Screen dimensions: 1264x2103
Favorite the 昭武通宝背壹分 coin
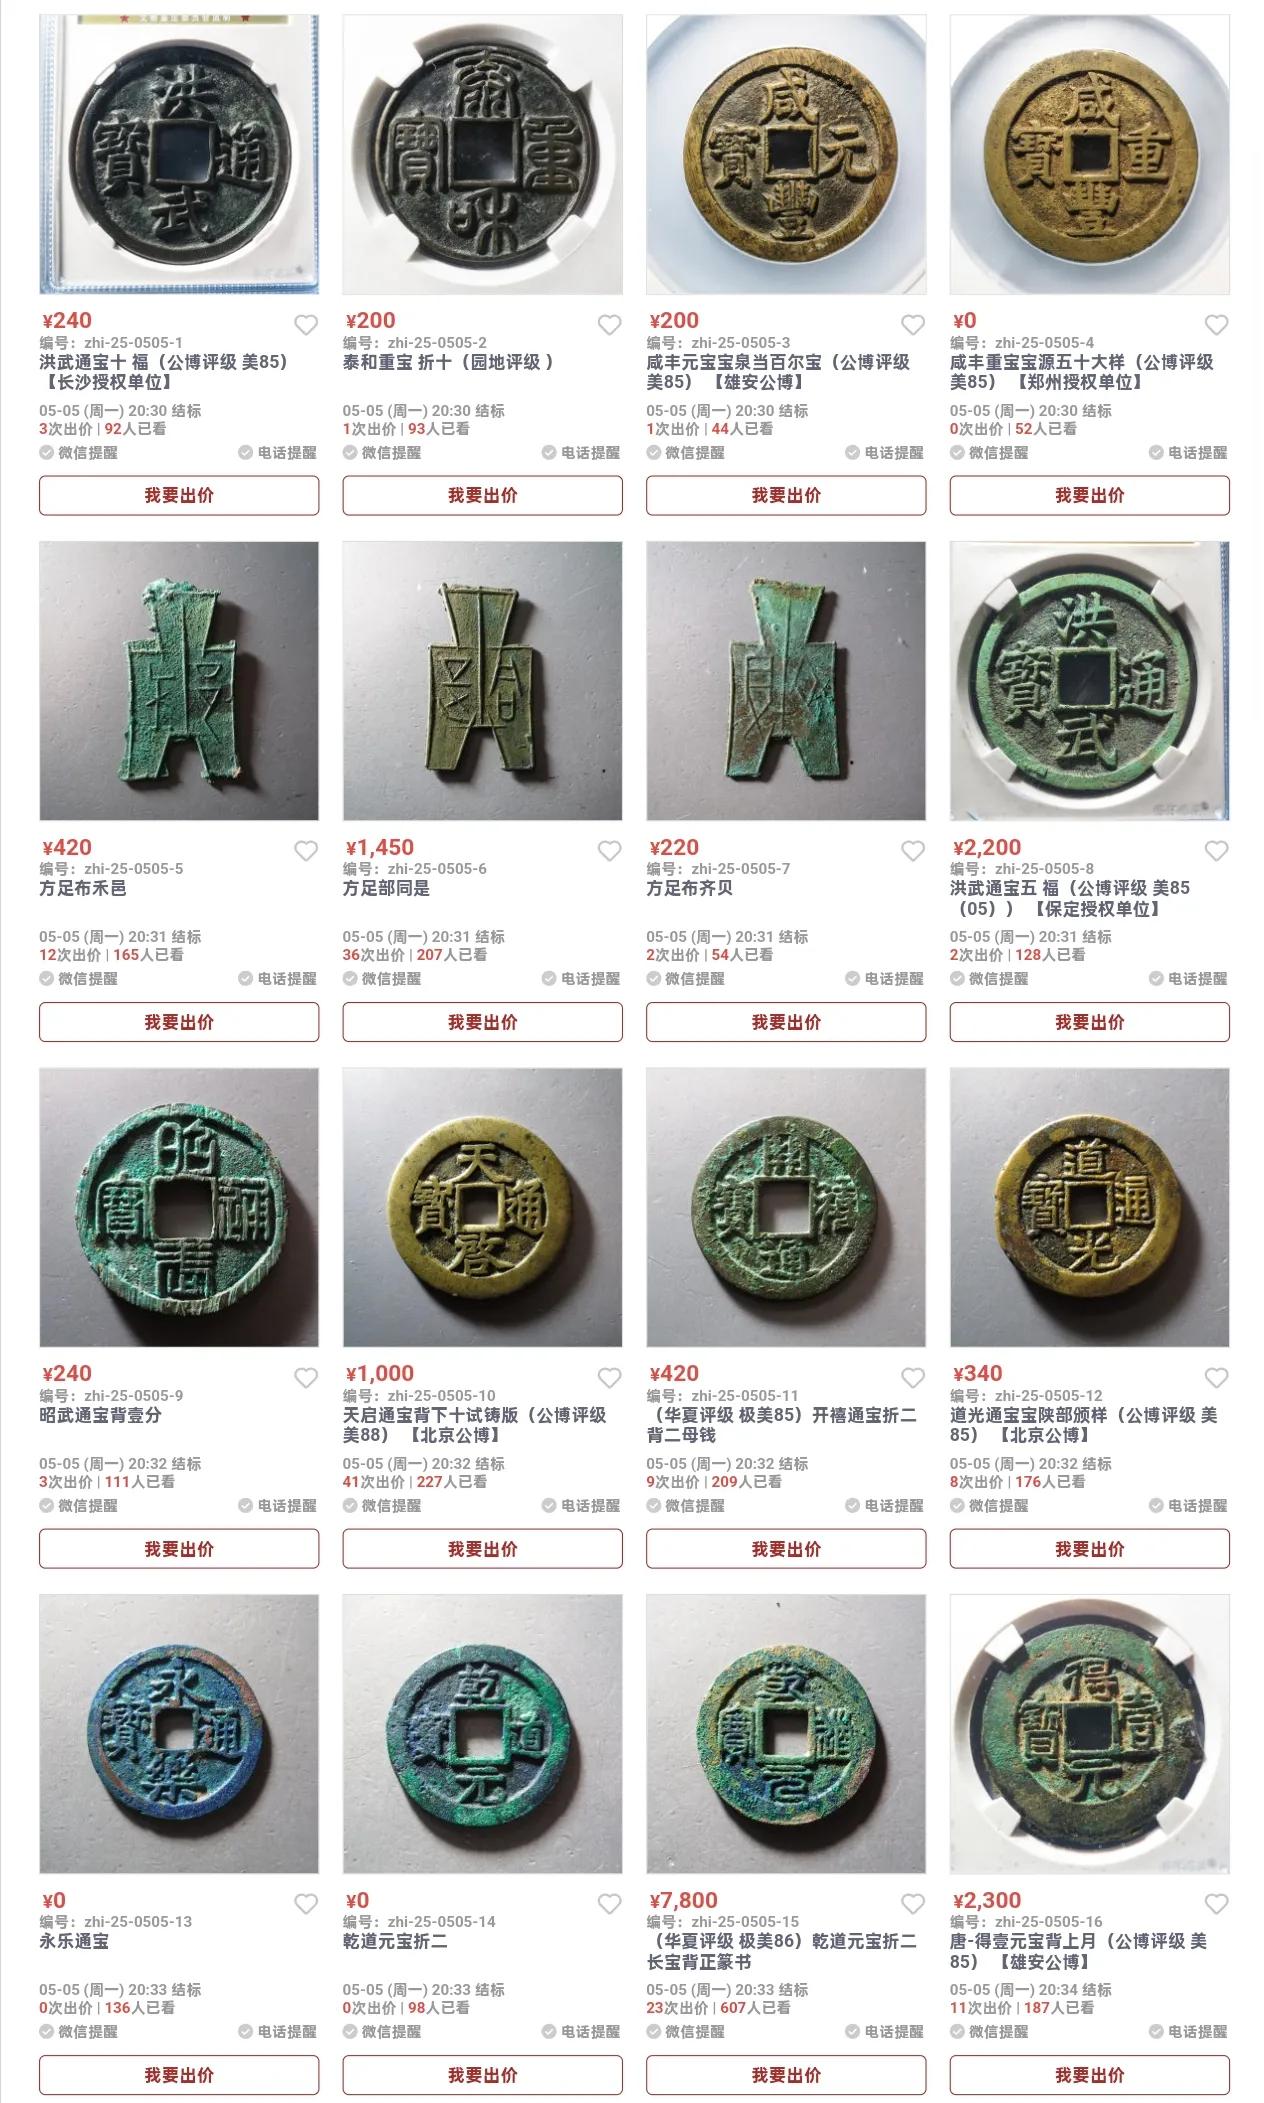306,1378
